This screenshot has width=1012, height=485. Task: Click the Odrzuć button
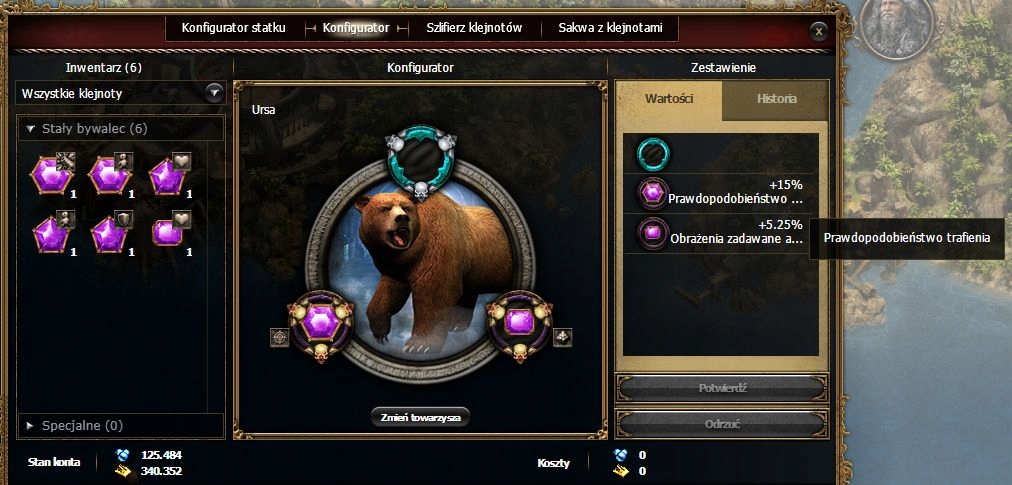722,424
